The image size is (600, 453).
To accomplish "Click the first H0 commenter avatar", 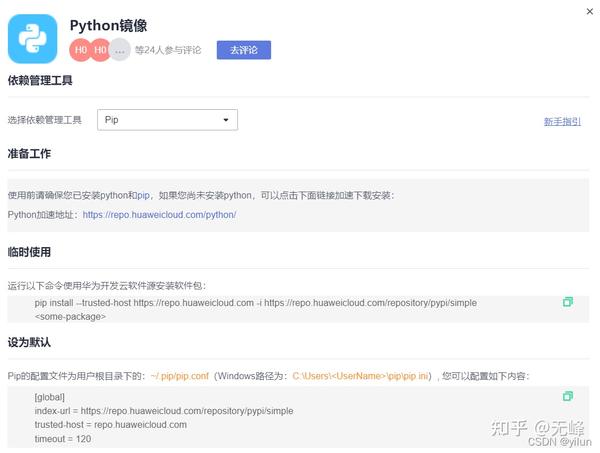I will pos(80,50).
